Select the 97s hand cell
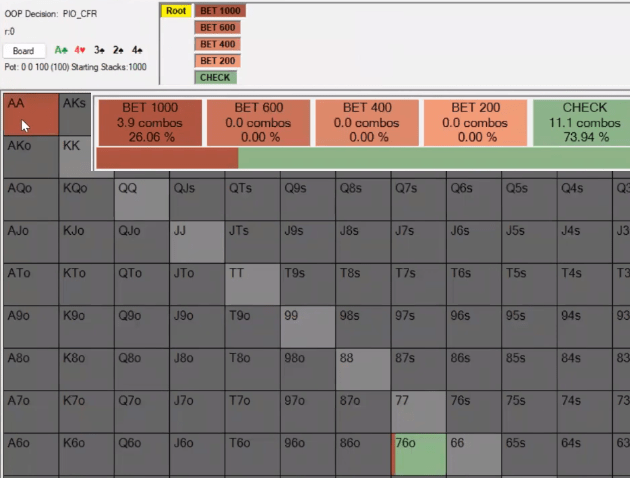Screen dimensions: 630x478 click(419, 327)
